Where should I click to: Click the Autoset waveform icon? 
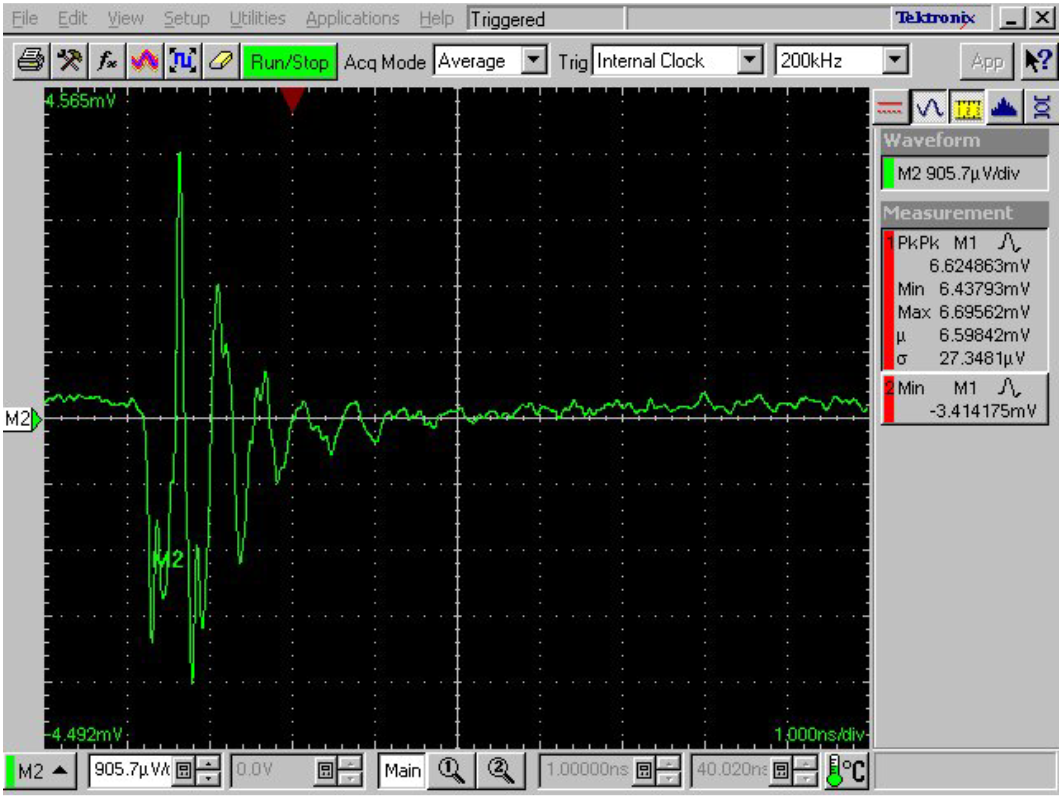(145, 62)
